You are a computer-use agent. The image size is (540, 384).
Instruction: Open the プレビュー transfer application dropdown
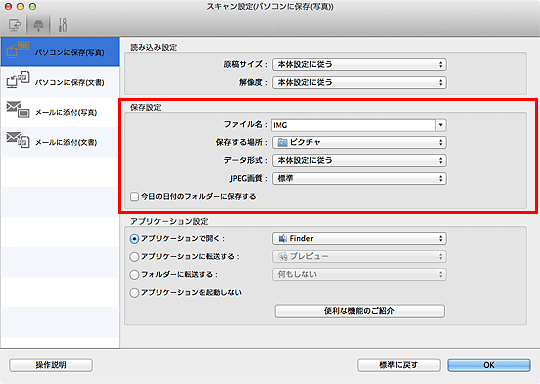click(x=359, y=256)
